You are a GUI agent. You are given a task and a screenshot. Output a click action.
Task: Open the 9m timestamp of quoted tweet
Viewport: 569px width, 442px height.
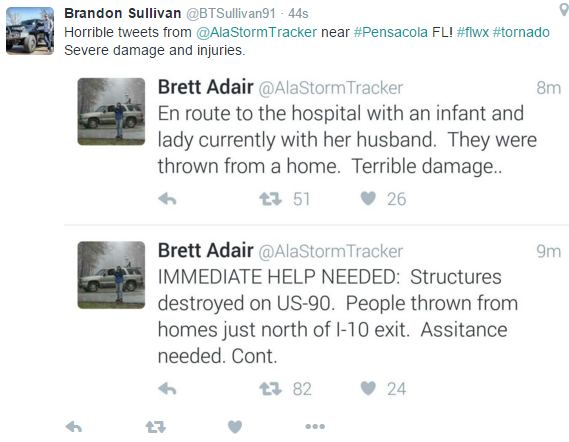coord(548,251)
